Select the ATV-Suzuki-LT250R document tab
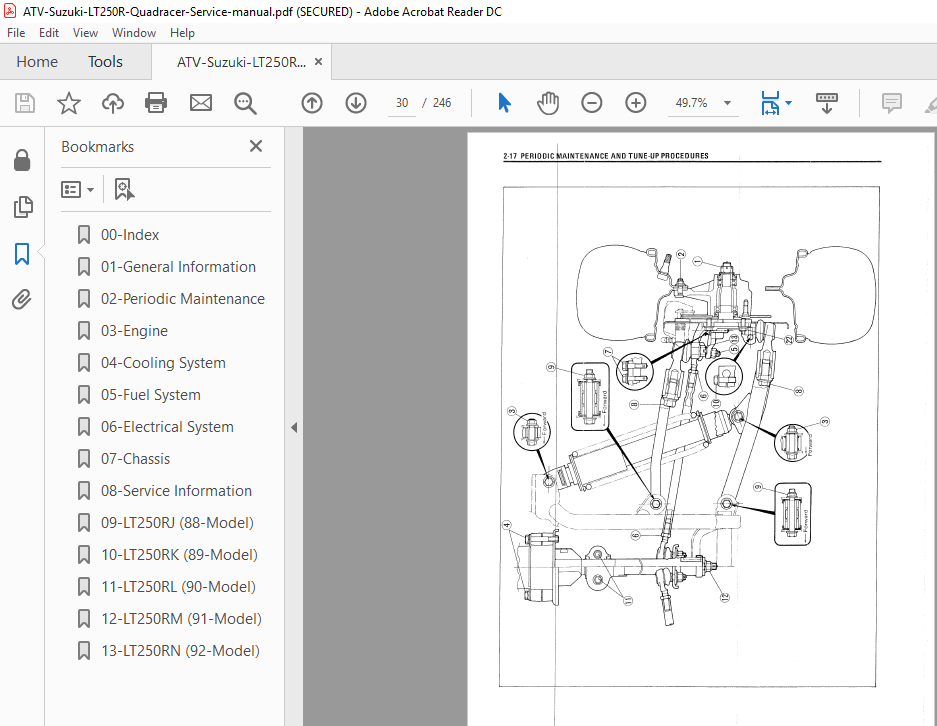This screenshot has height=726, width=937. click(x=241, y=62)
